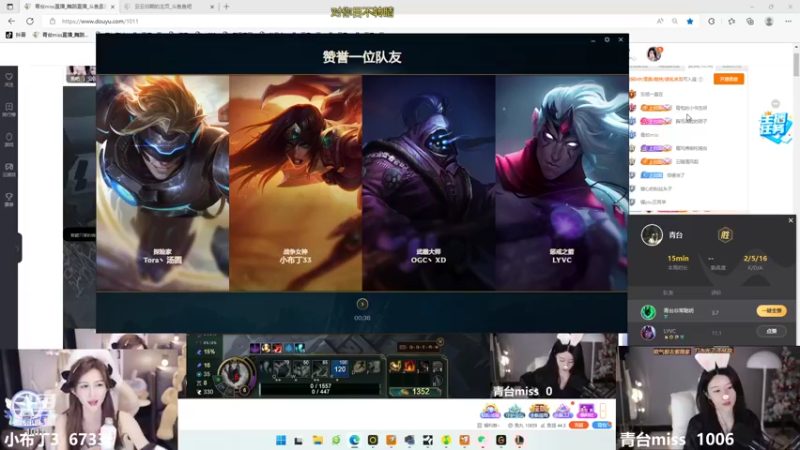Open the browser profile avatar

(x=769, y=21)
